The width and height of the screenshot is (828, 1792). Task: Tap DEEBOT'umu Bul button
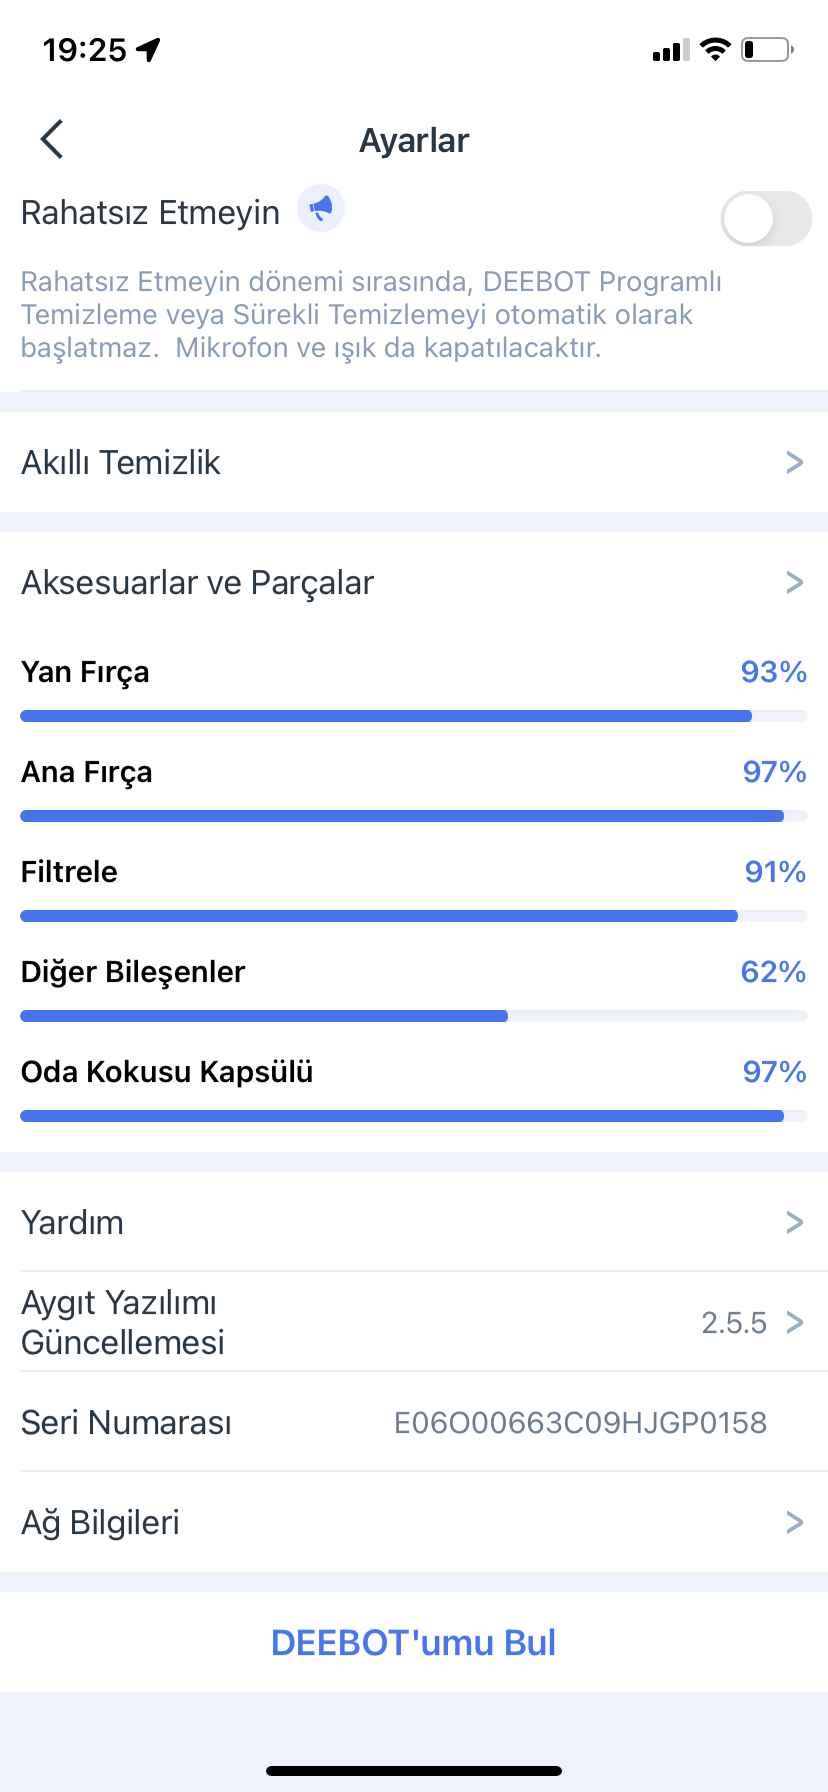coord(414,1642)
